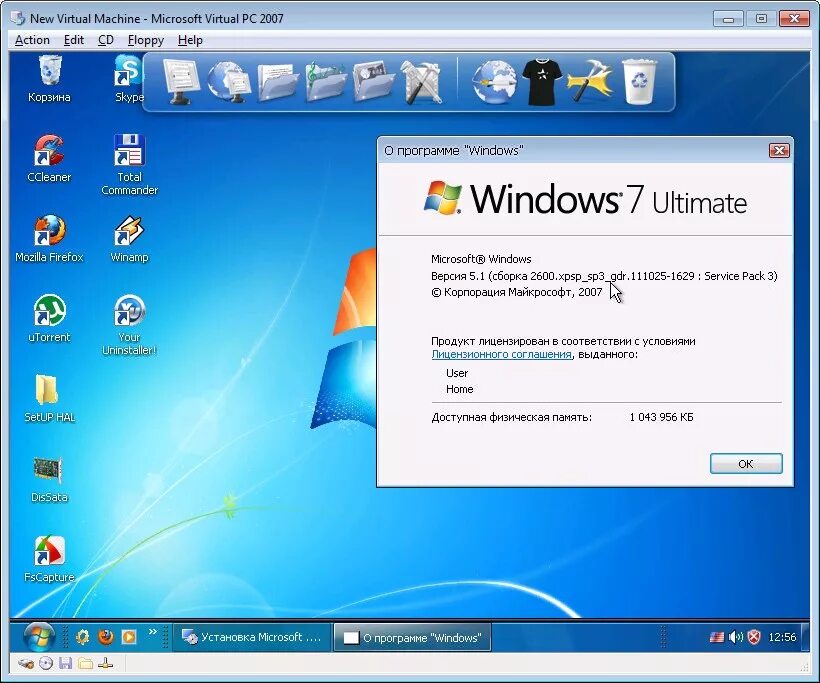
Task: Click the Virtual PC shared folders status icon
Action: 85,664
